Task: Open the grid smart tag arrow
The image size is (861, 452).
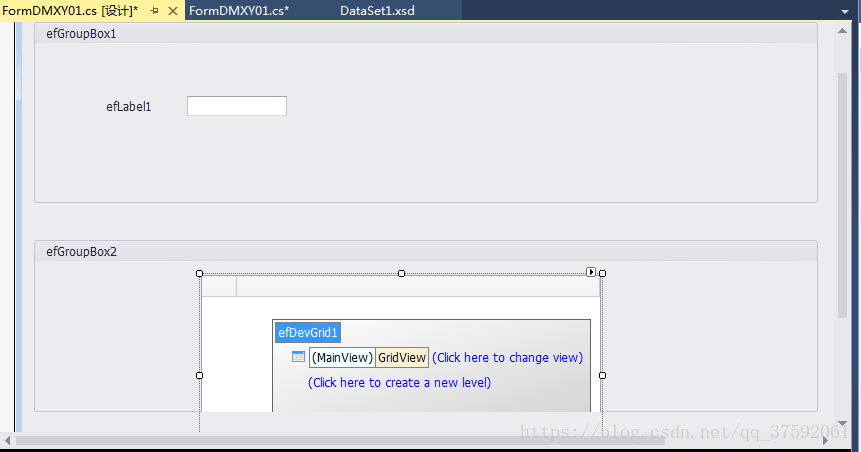Action: 591,272
